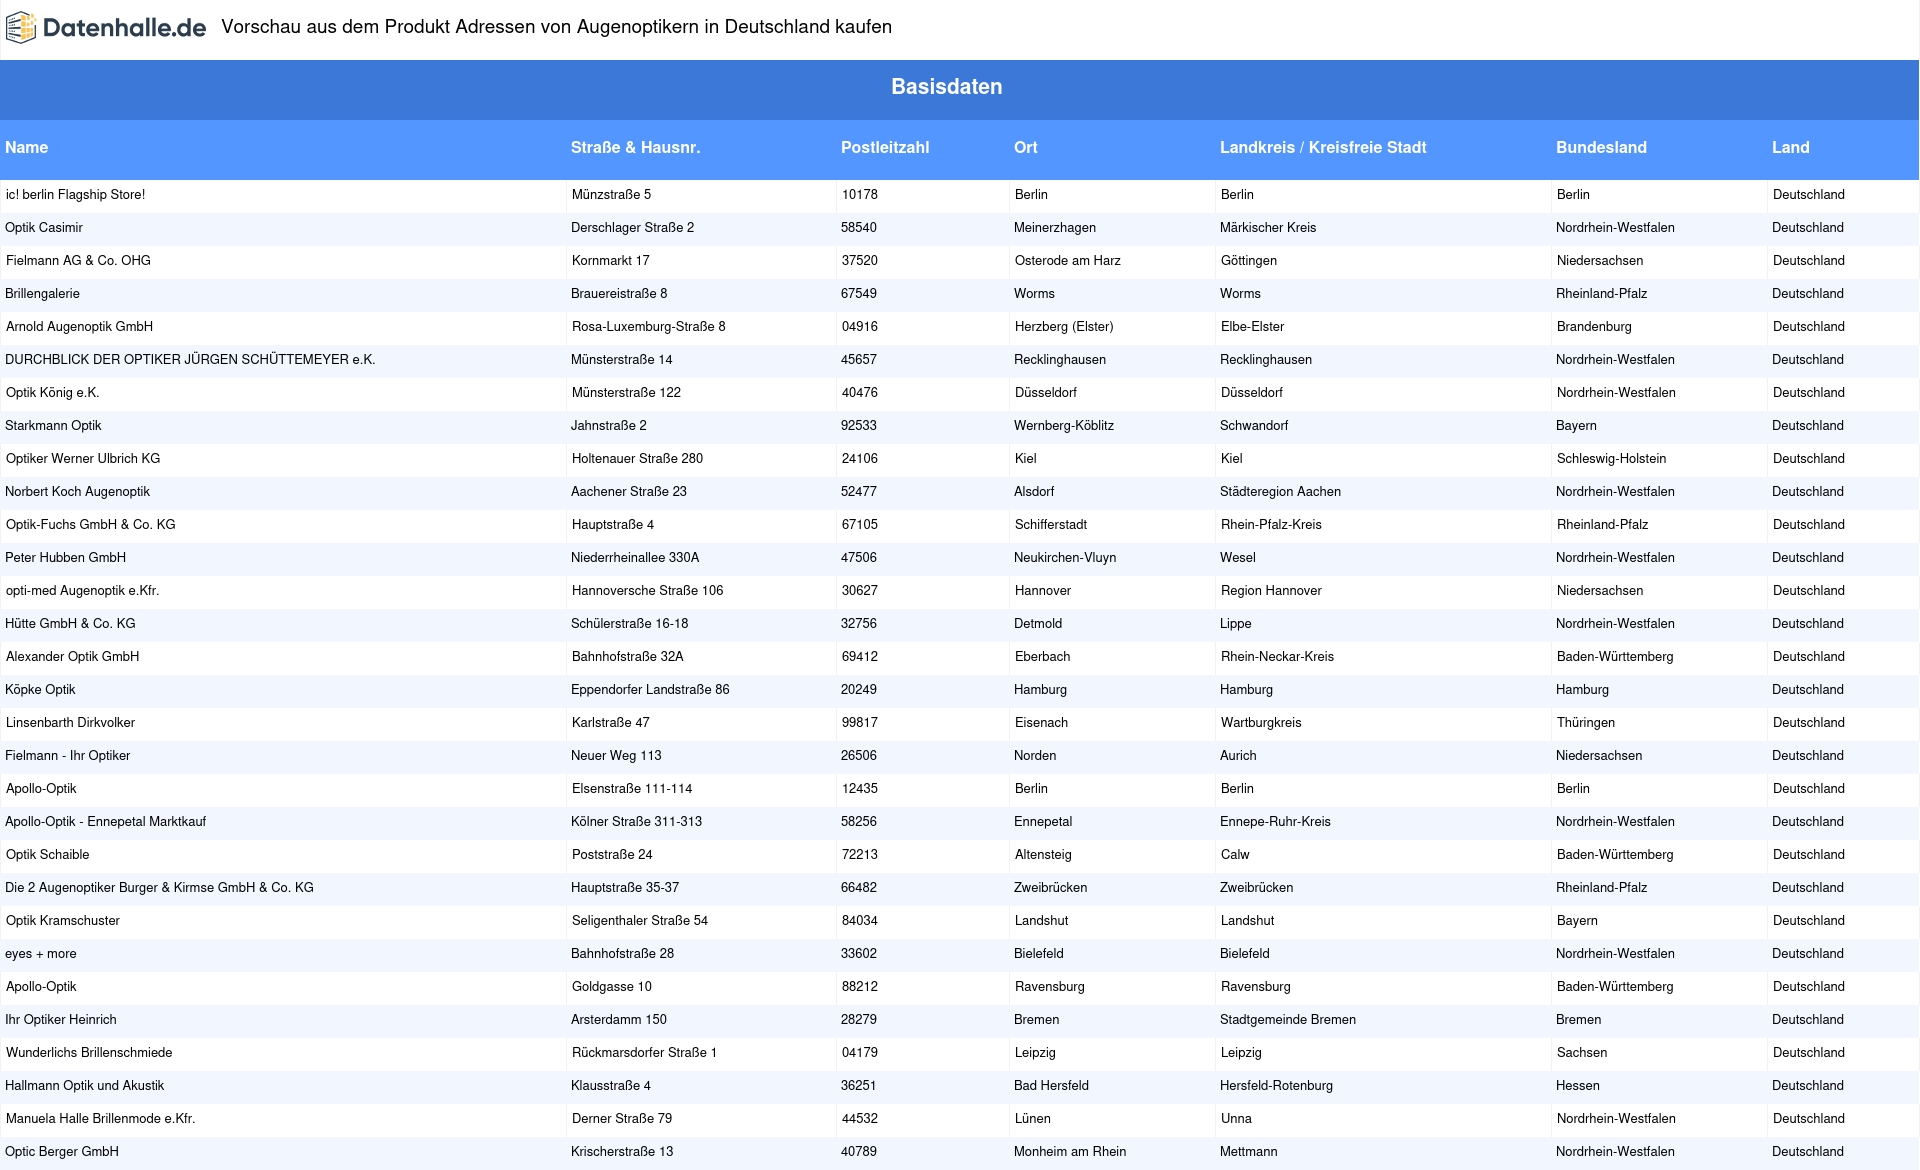
Task: Click Landkreis / Kreisfreie Stadt column header
Action: [1323, 148]
